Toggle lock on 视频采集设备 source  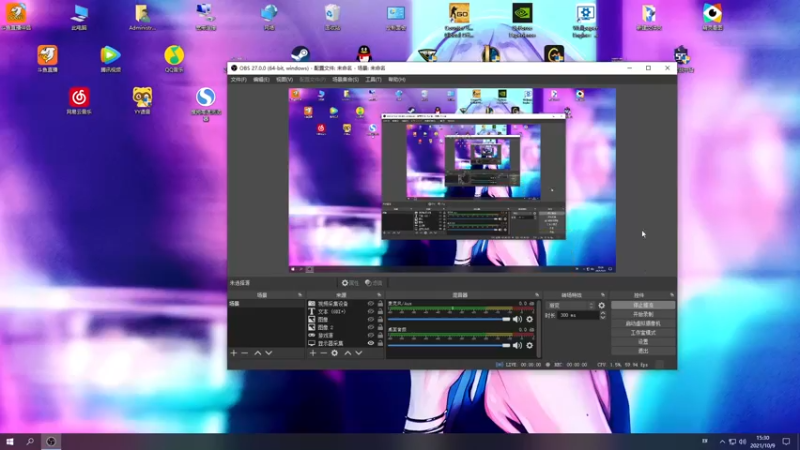click(x=380, y=304)
